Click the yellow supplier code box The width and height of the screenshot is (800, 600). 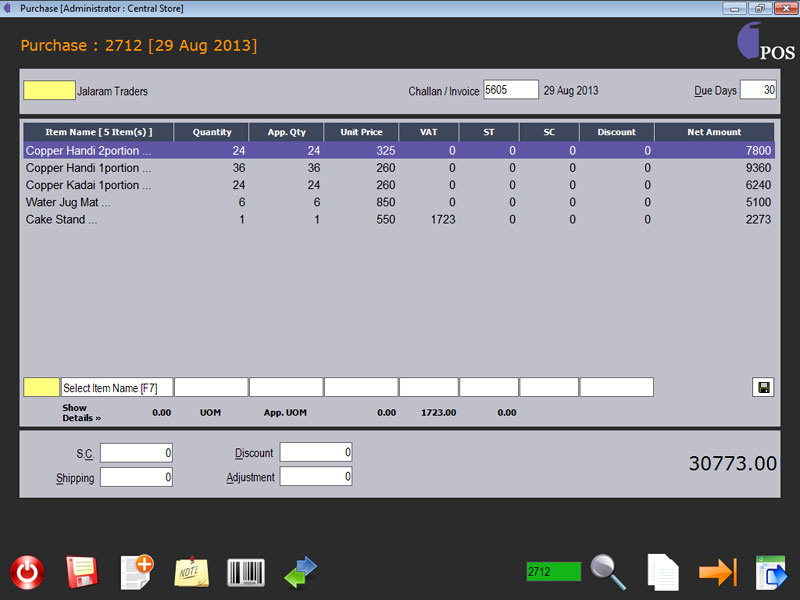[x=49, y=91]
